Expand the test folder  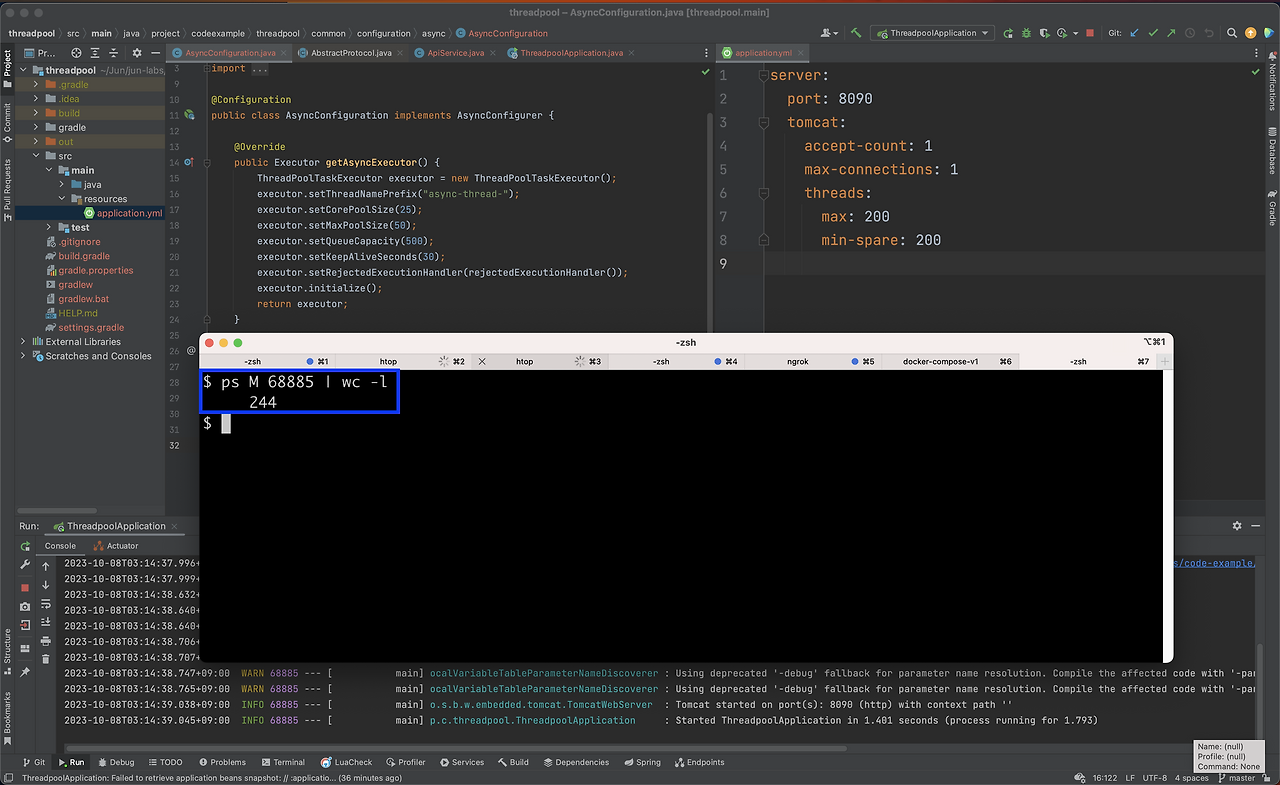click(x=49, y=228)
